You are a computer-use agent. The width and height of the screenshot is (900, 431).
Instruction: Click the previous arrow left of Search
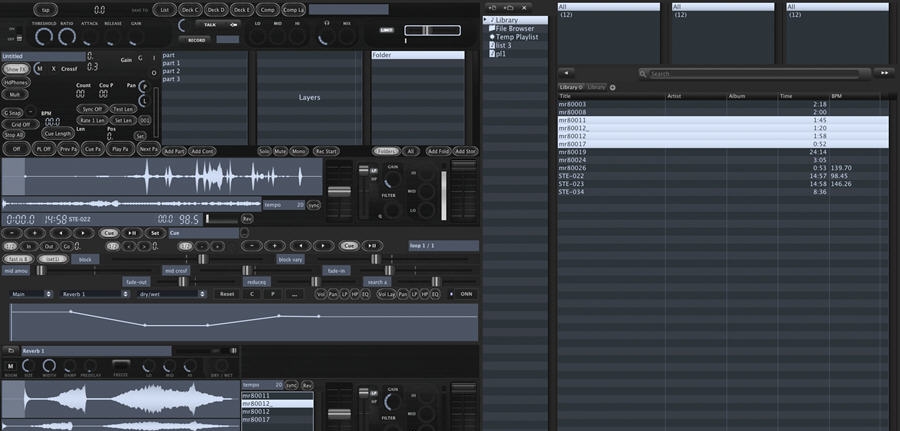point(567,73)
